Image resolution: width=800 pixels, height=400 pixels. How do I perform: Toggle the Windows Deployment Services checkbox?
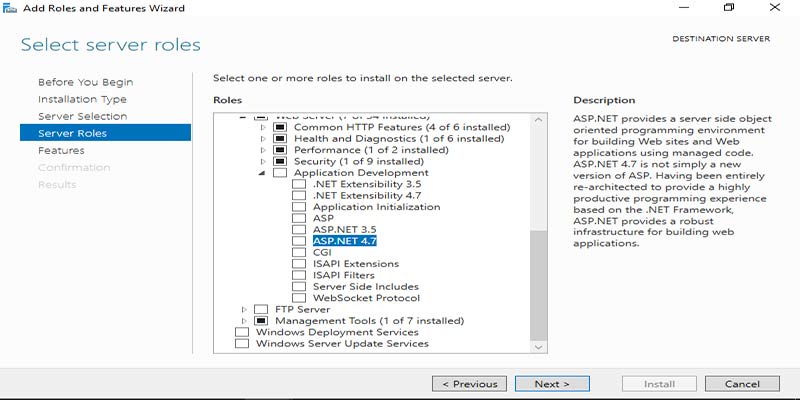(241, 332)
